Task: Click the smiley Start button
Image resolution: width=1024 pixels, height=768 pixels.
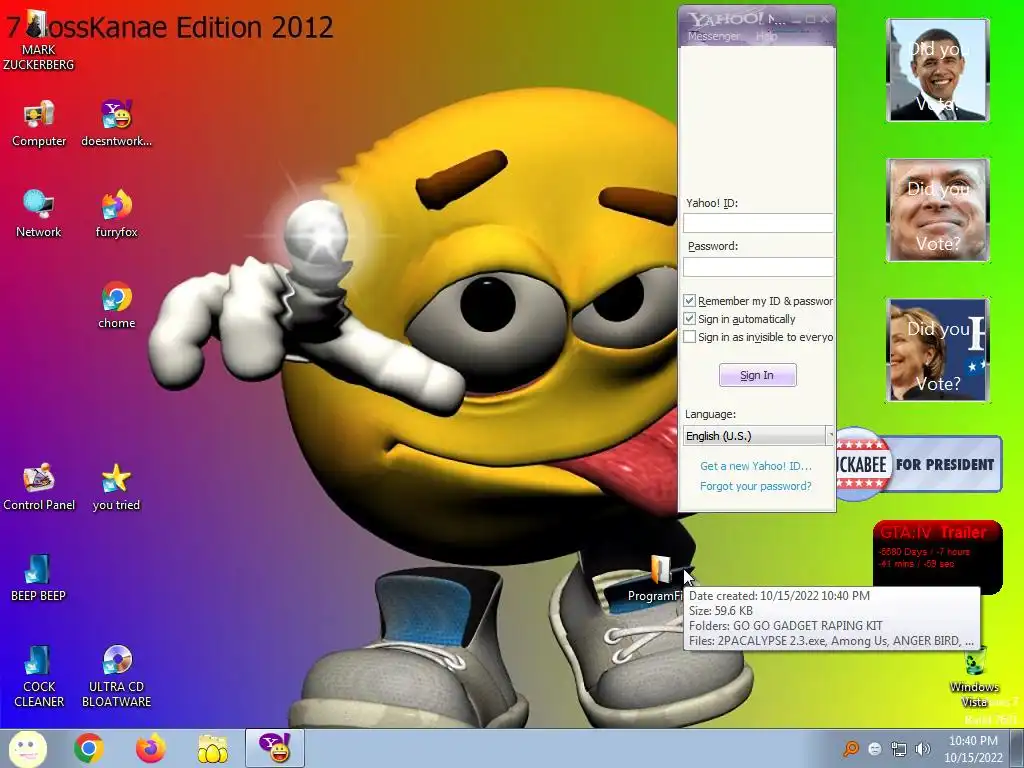Action: [27, 748]
